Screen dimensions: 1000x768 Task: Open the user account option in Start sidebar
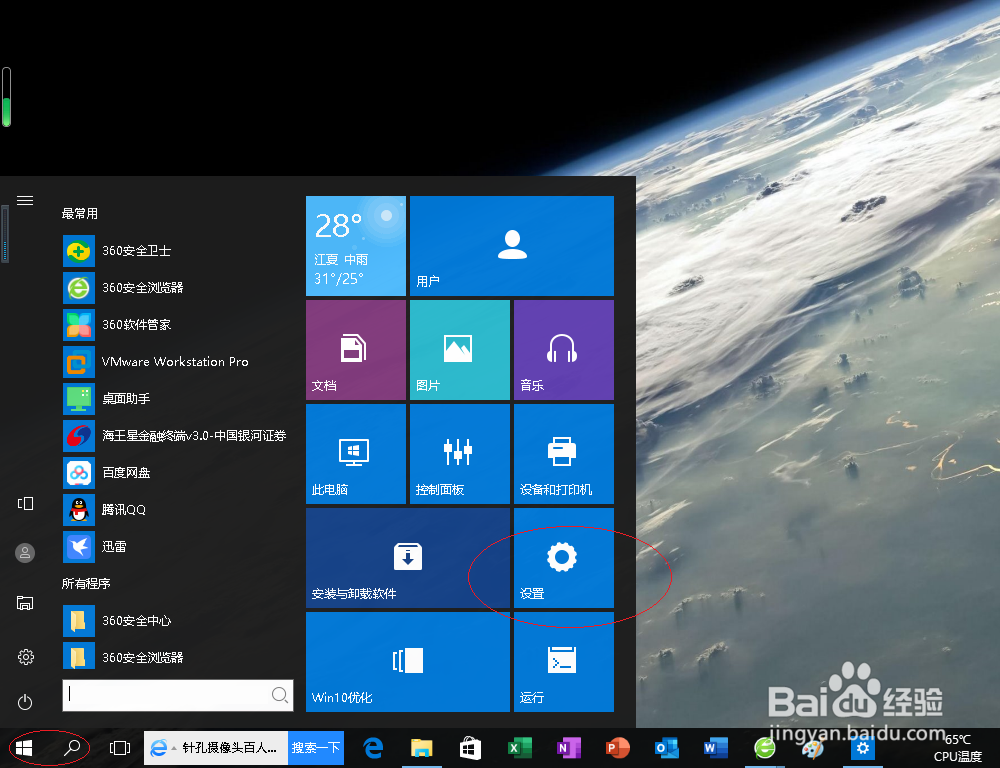click(x=24, y=552)
